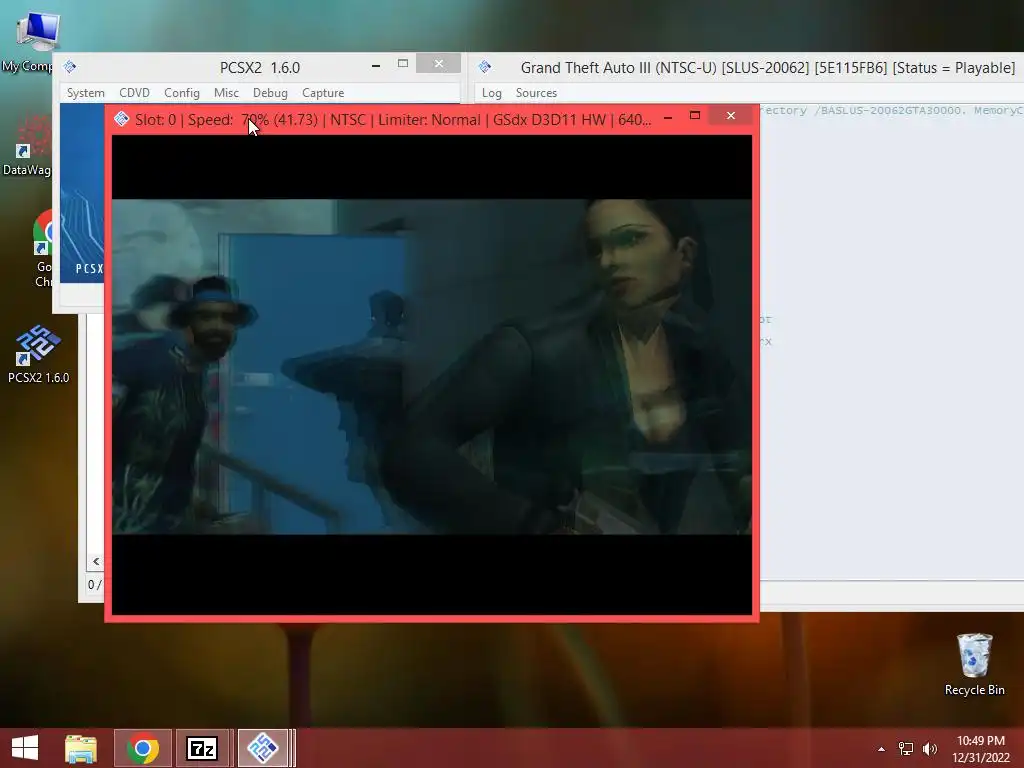Click the game window PCSX2 title icon

tap(121, 119)
